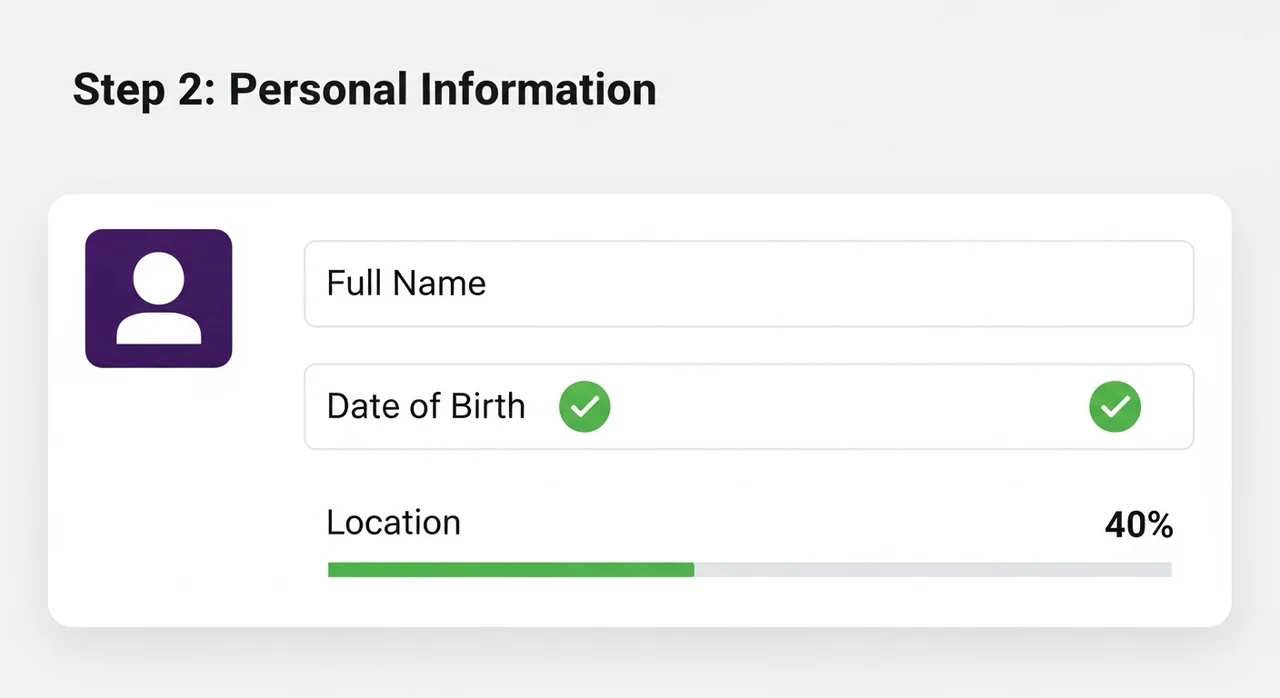
Task: Click the Step 2 text in heading
Action: click(141, 90)
